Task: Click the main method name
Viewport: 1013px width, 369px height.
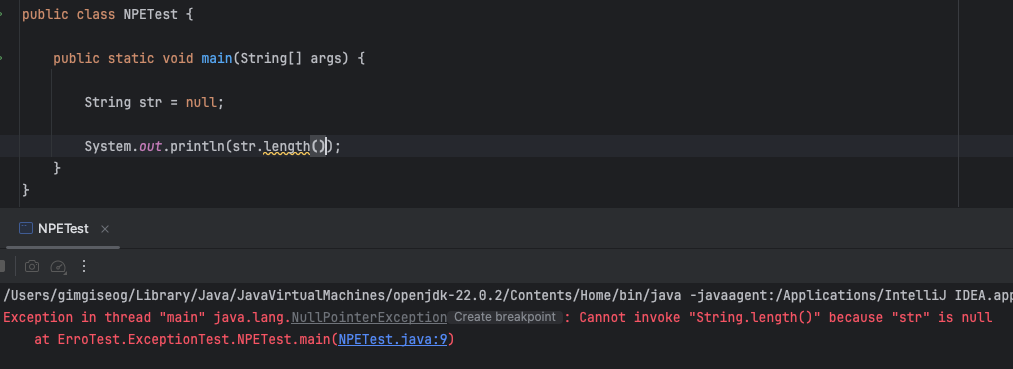Action: [x=216, y=58]
